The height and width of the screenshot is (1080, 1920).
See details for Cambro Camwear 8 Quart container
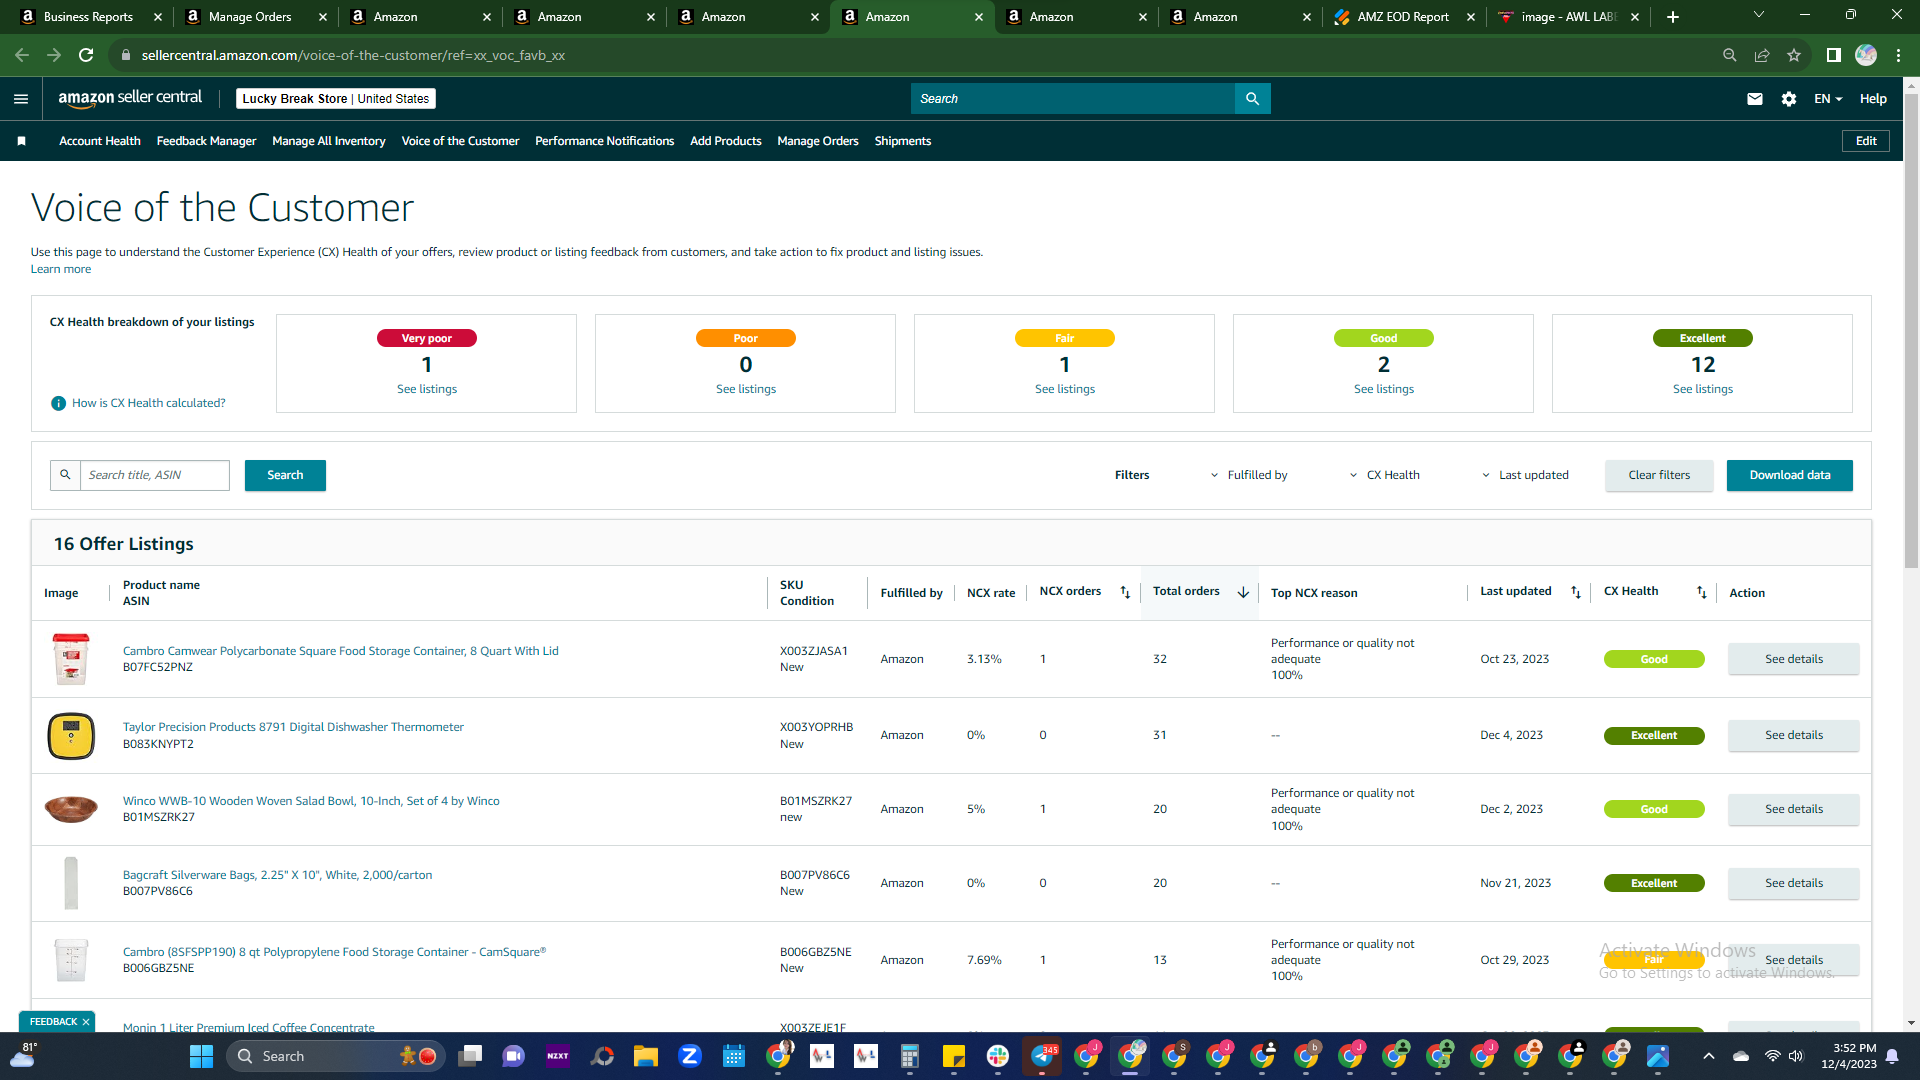click(x=1794, y=659)
